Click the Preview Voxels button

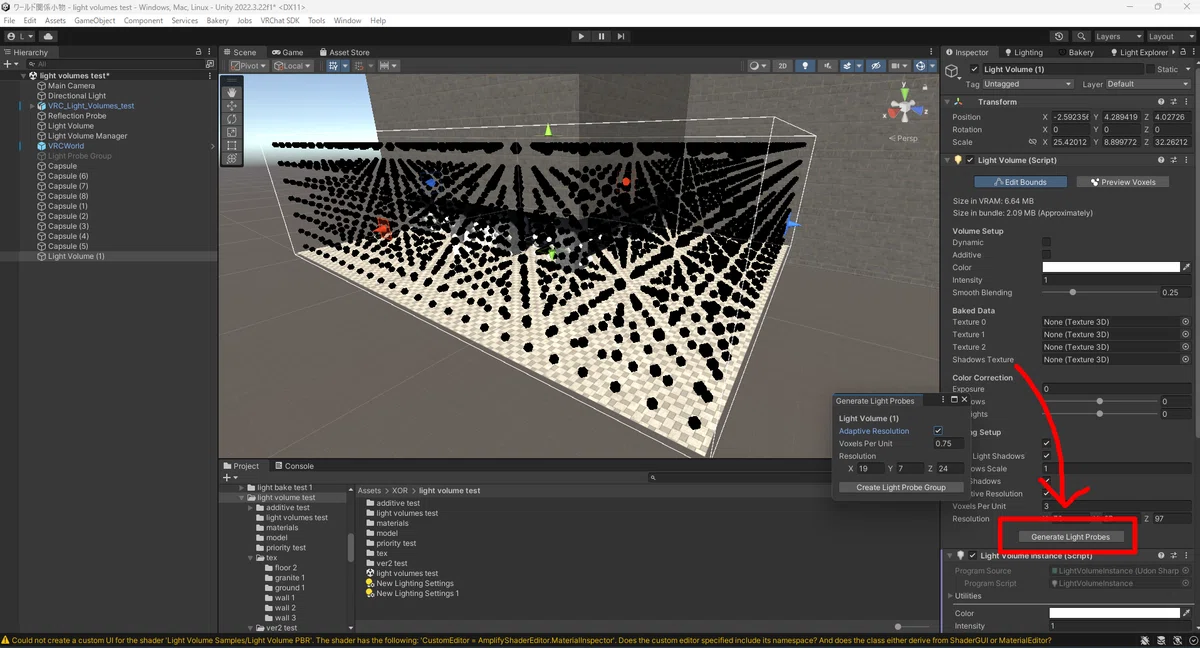point(1123,182)
